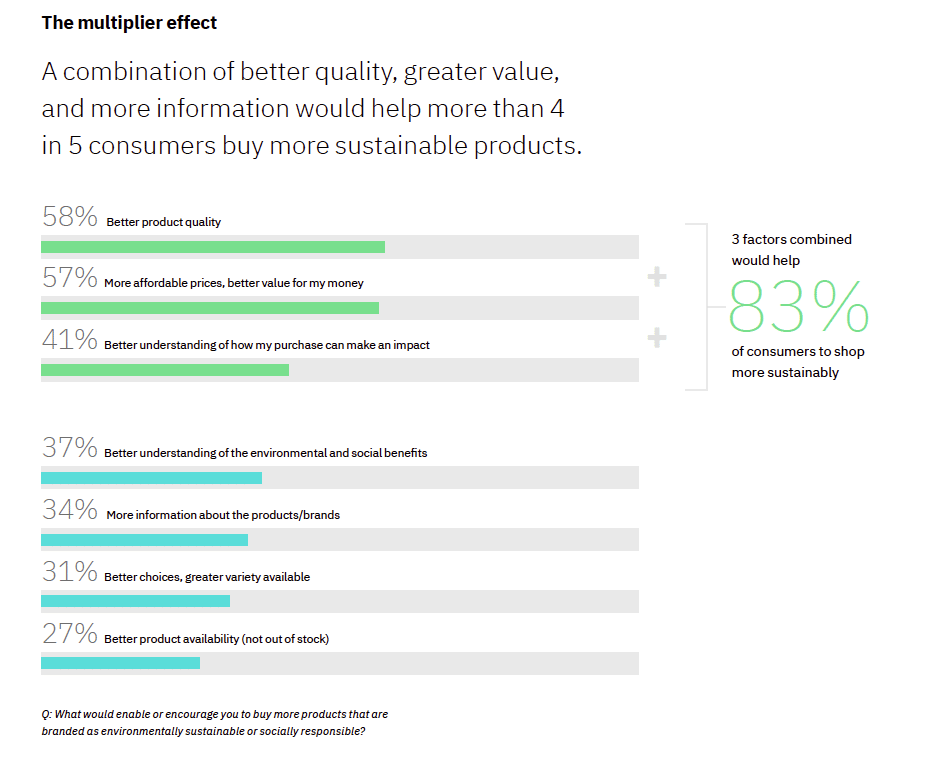Click the teal 37% environmental benefits bar
The height and width of the screenshot is (765, 932).
[151, 478]
